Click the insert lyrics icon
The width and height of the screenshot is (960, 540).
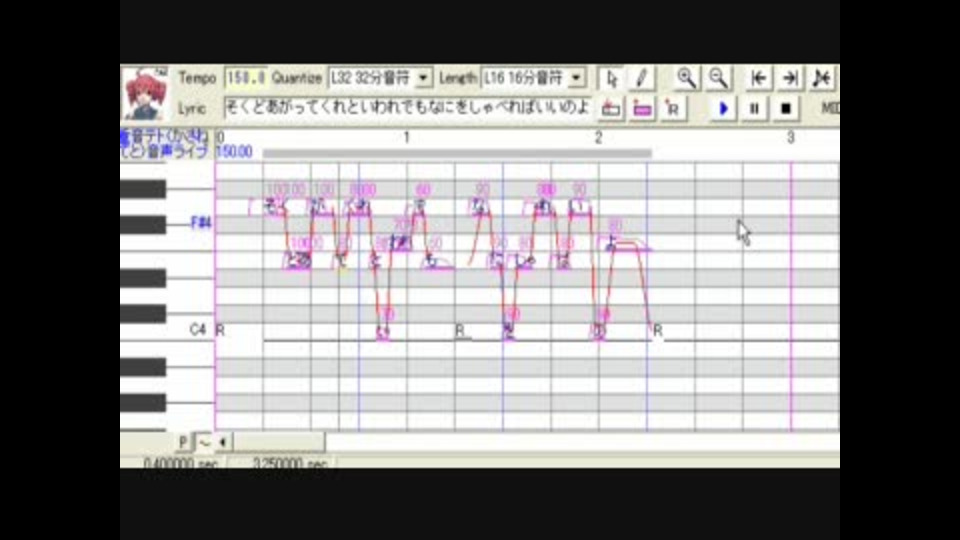click(611, 109)
